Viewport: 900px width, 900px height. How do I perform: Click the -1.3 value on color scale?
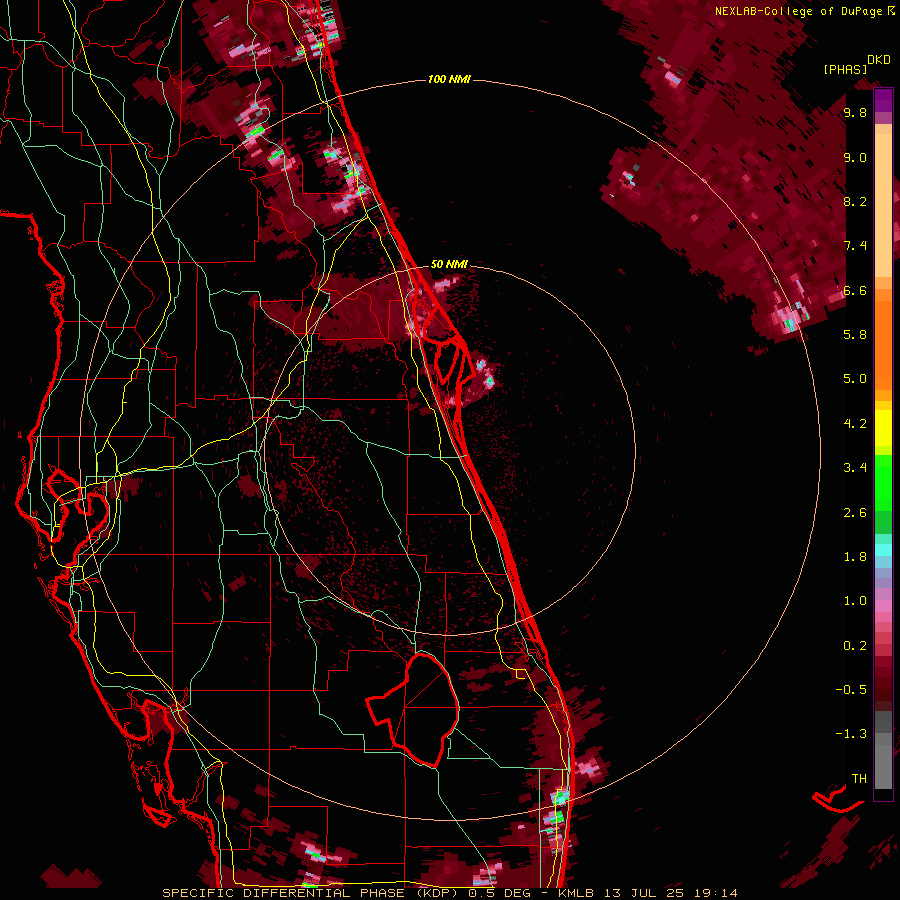tap(851, 734)
